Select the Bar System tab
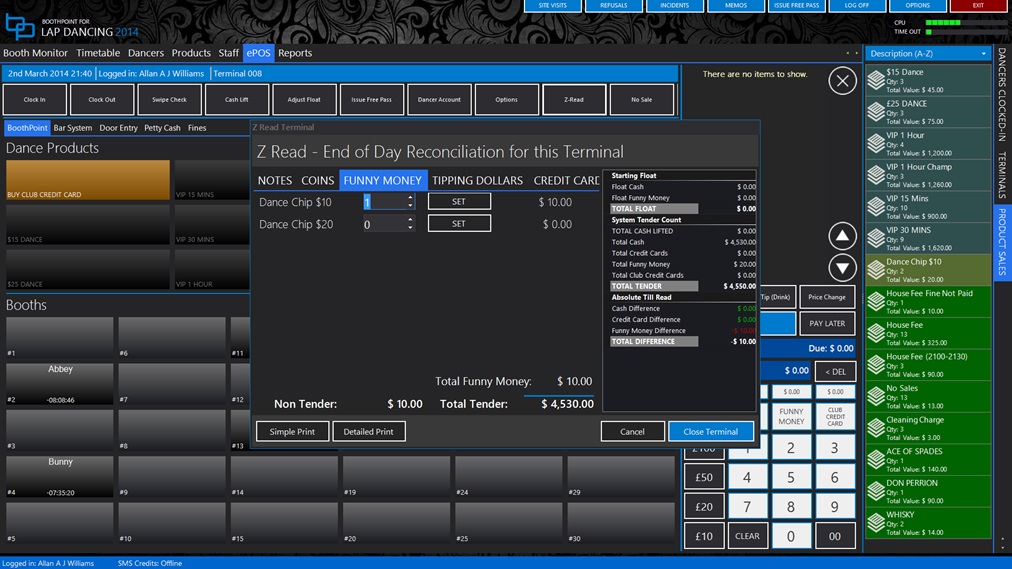1012x569 pixels. (73, 128)
